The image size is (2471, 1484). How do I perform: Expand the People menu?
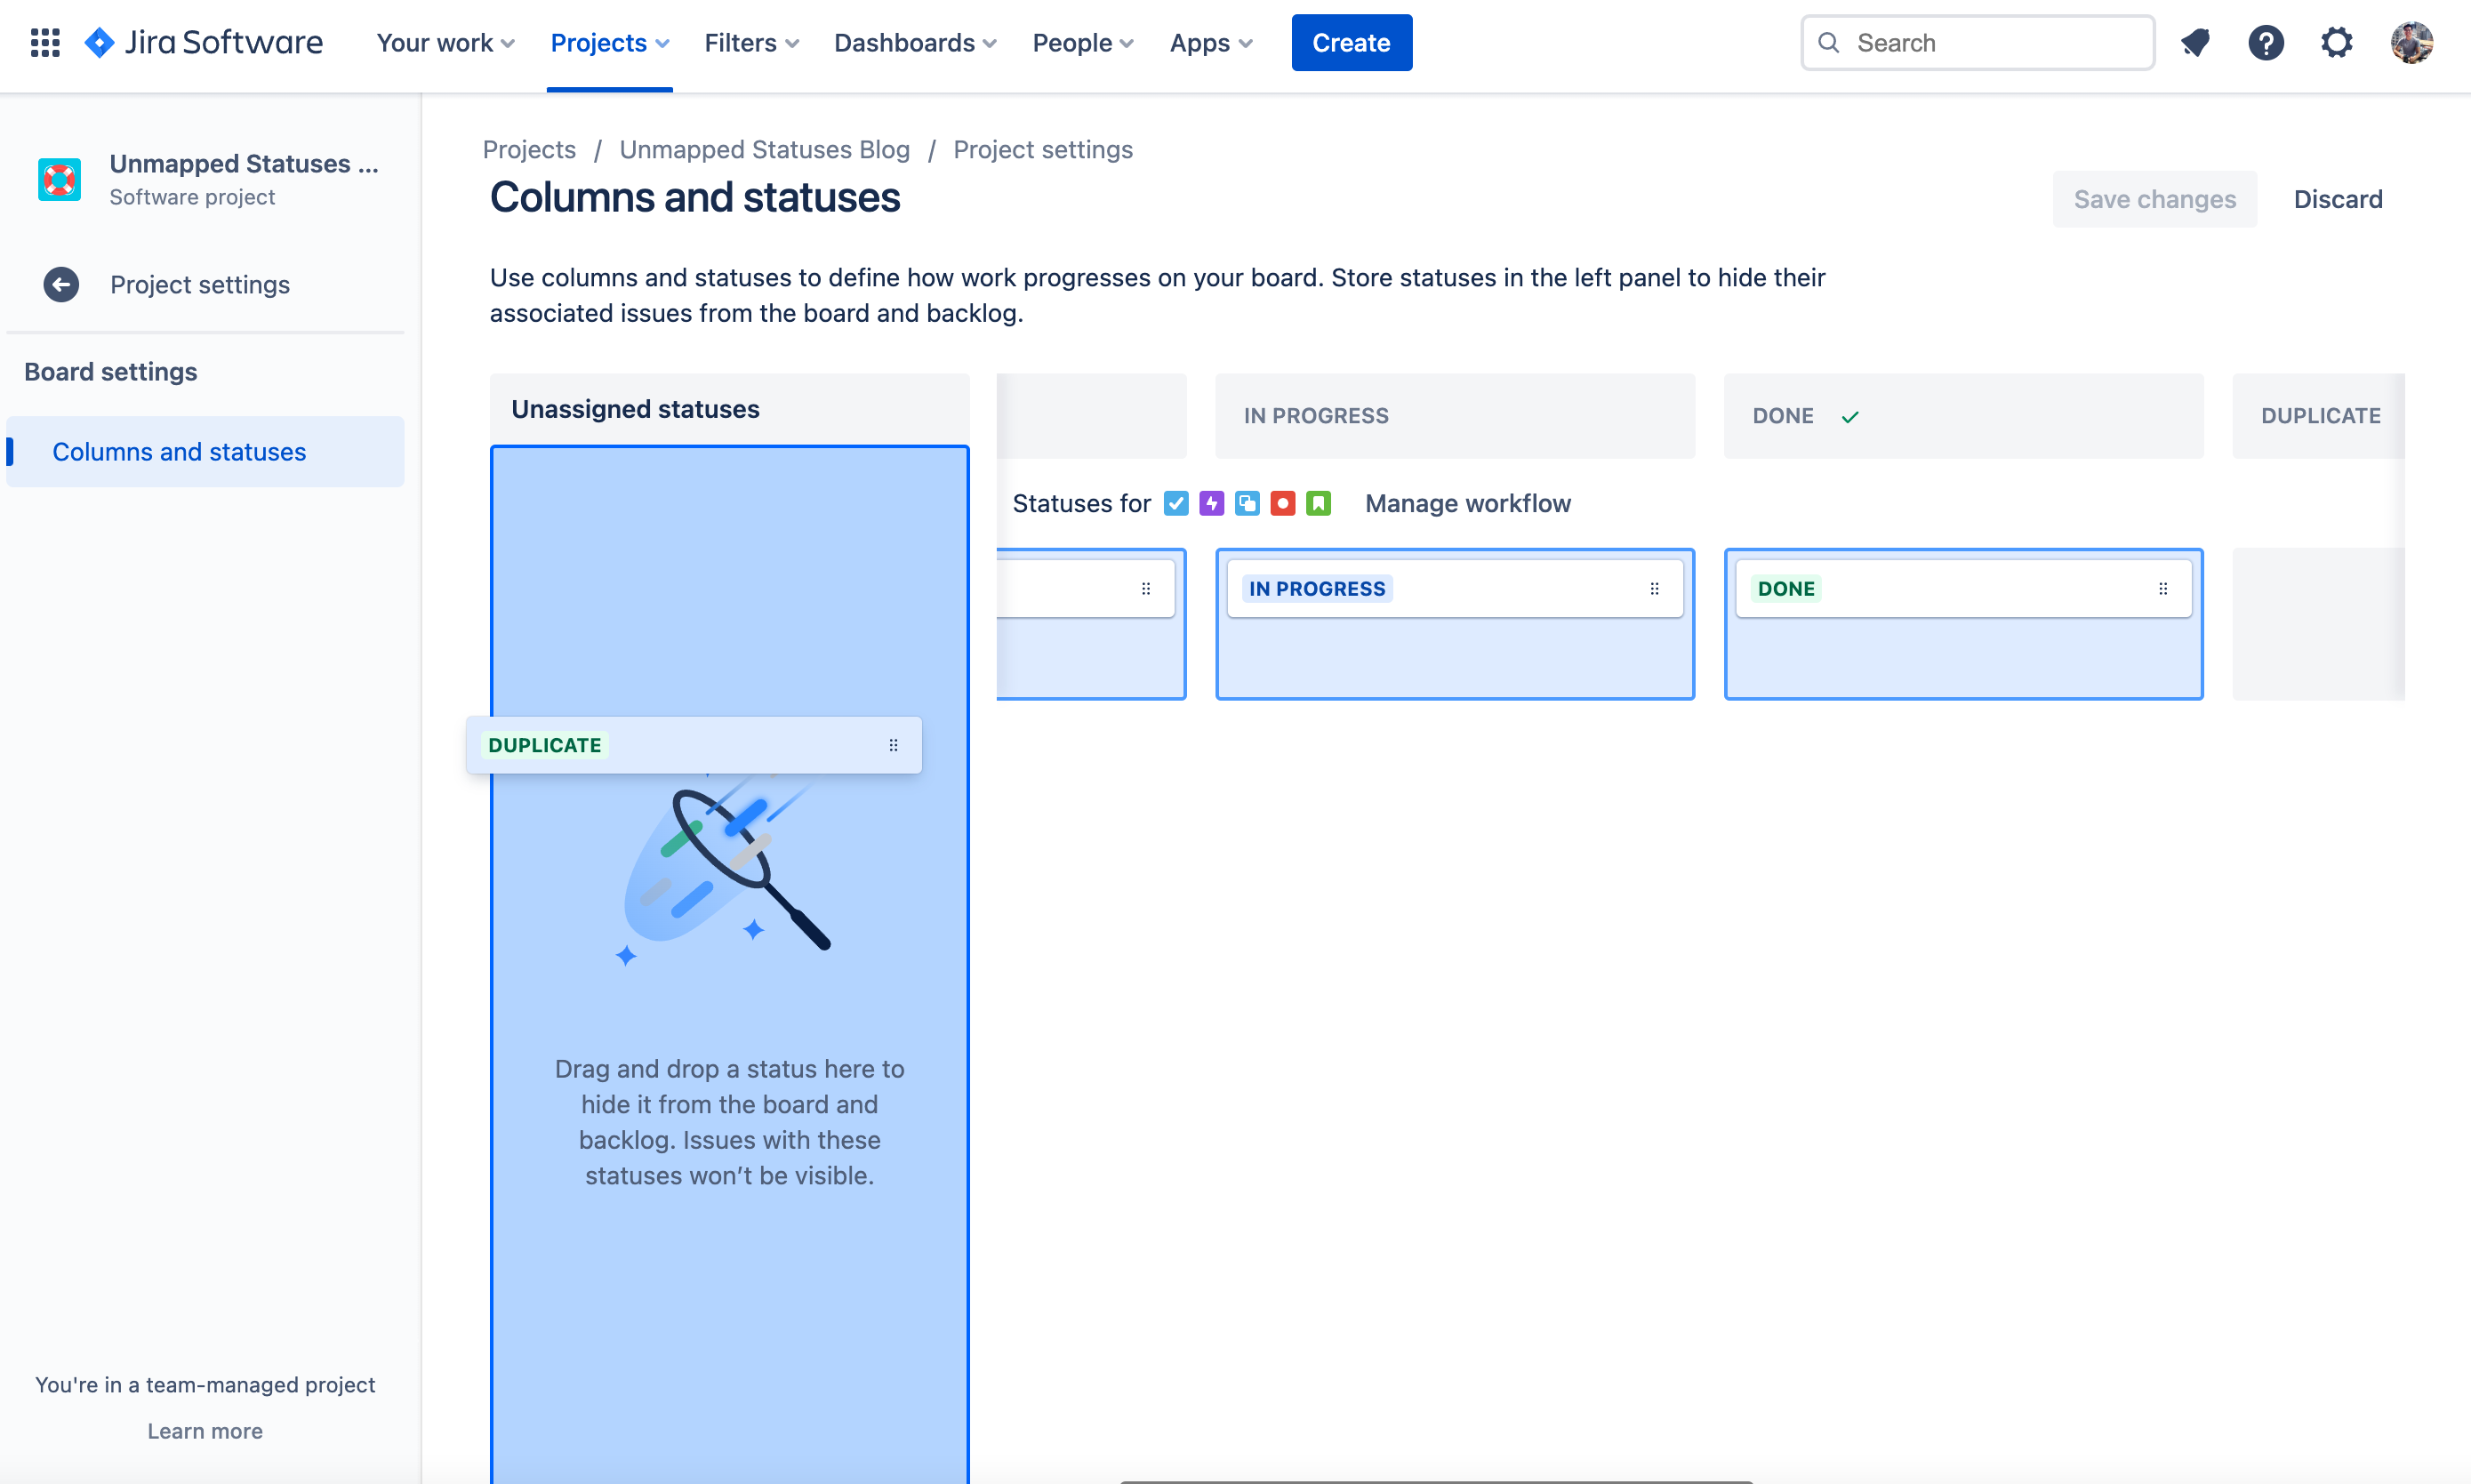(1083, 43)
